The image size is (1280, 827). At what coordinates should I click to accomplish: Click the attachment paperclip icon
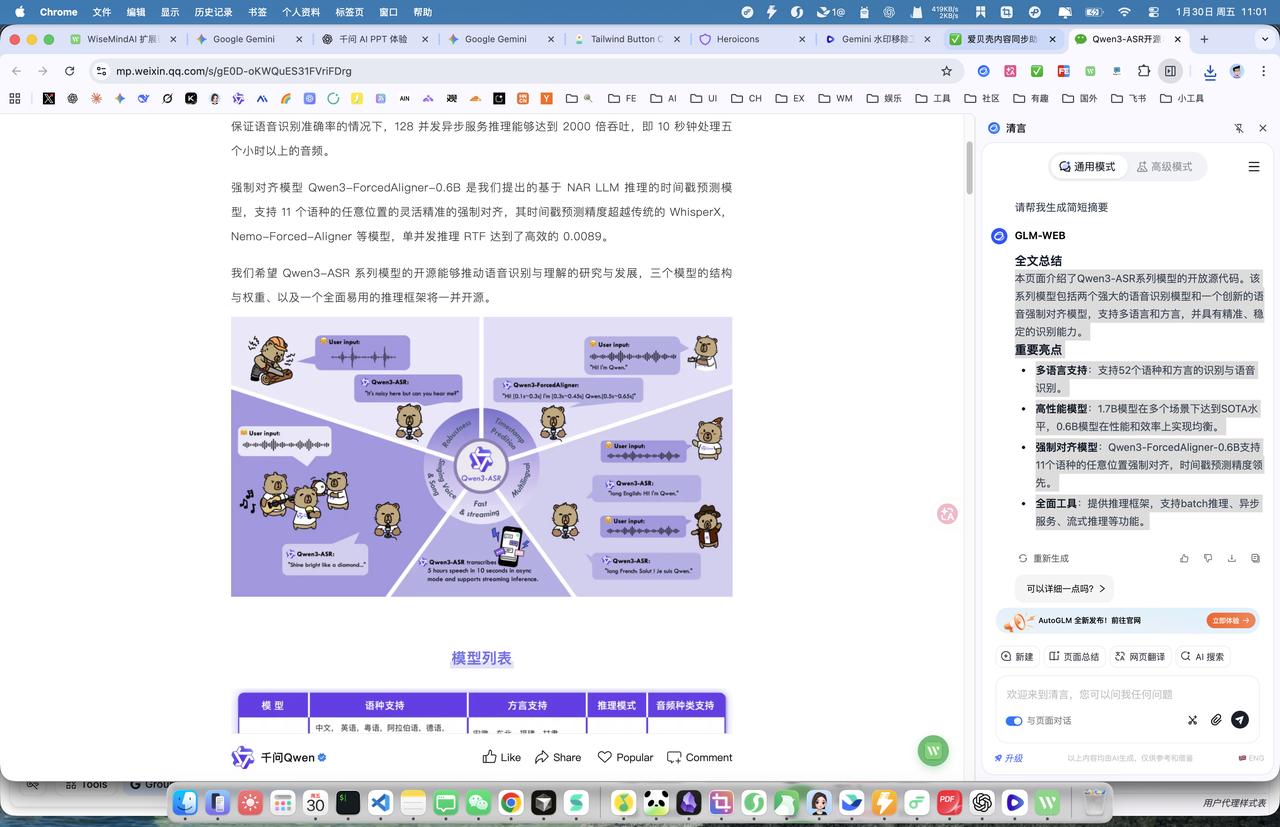1216,720
